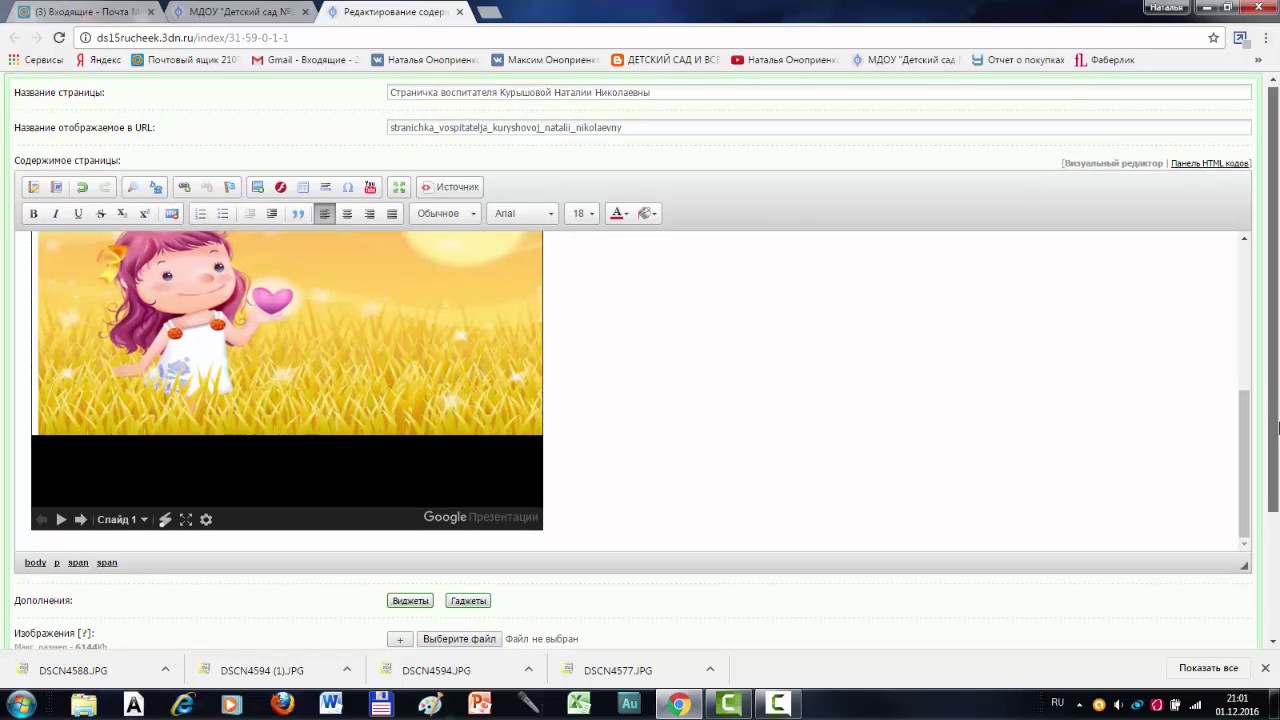This screenshot has width=1280, height=720.
Task: Open presentation settings gear icon
Action: (206, 519)
